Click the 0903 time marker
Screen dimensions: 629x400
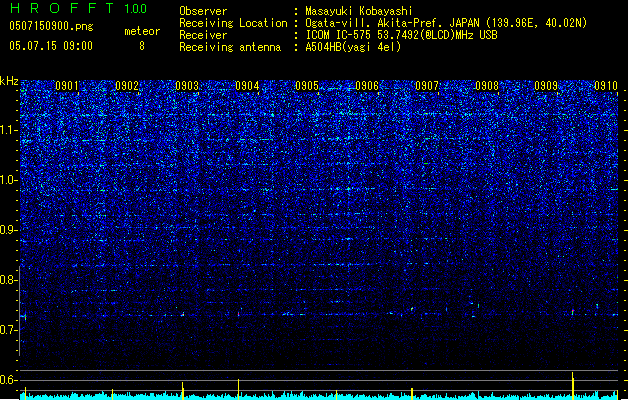[x=187, y=86]
